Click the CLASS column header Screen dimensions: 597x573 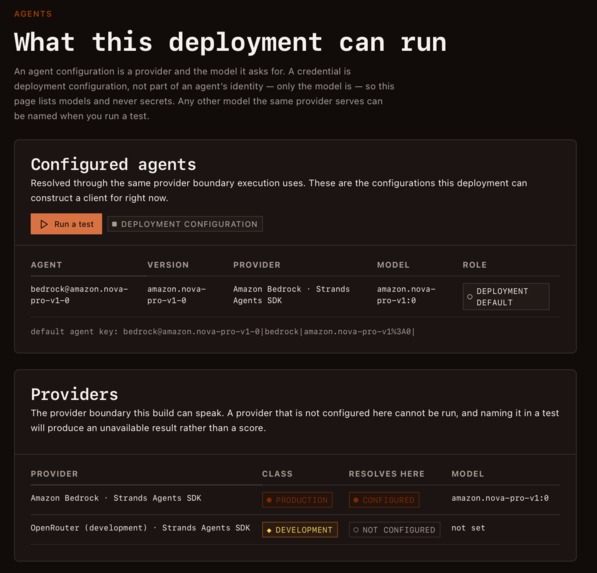click(277, 474)
